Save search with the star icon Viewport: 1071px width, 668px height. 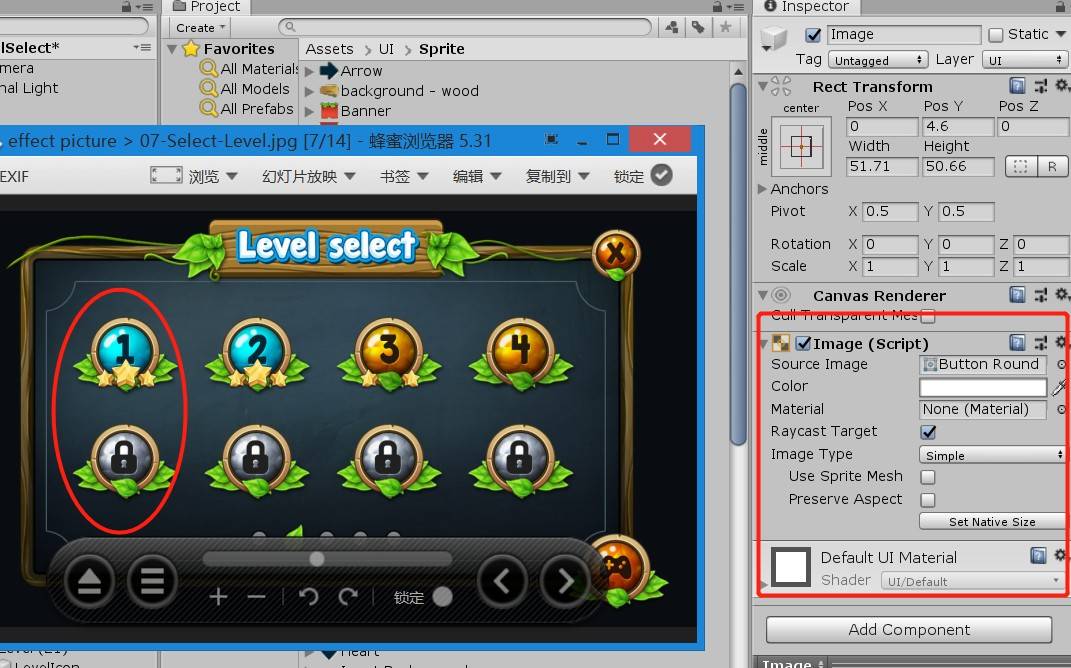coord(725,27)
